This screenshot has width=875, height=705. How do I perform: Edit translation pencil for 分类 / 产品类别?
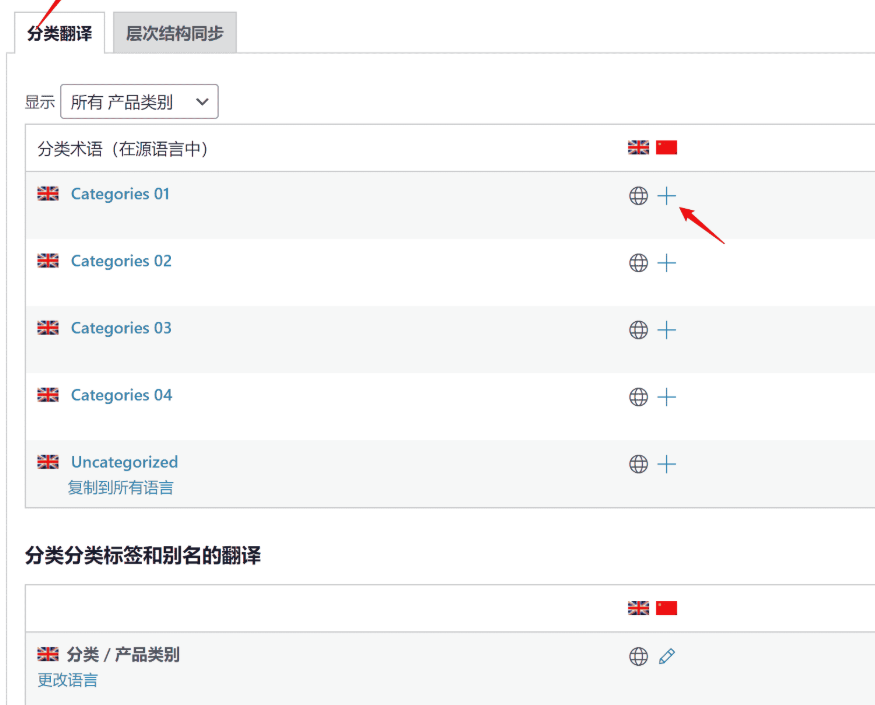(666, 656)
